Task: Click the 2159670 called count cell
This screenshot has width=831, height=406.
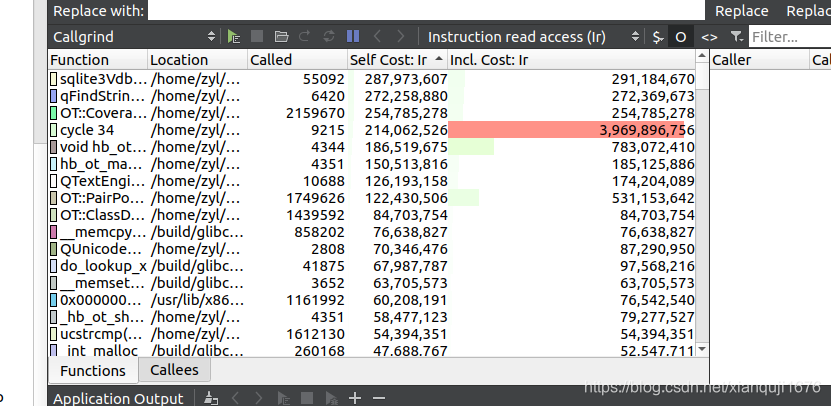Action: (297, 113)
